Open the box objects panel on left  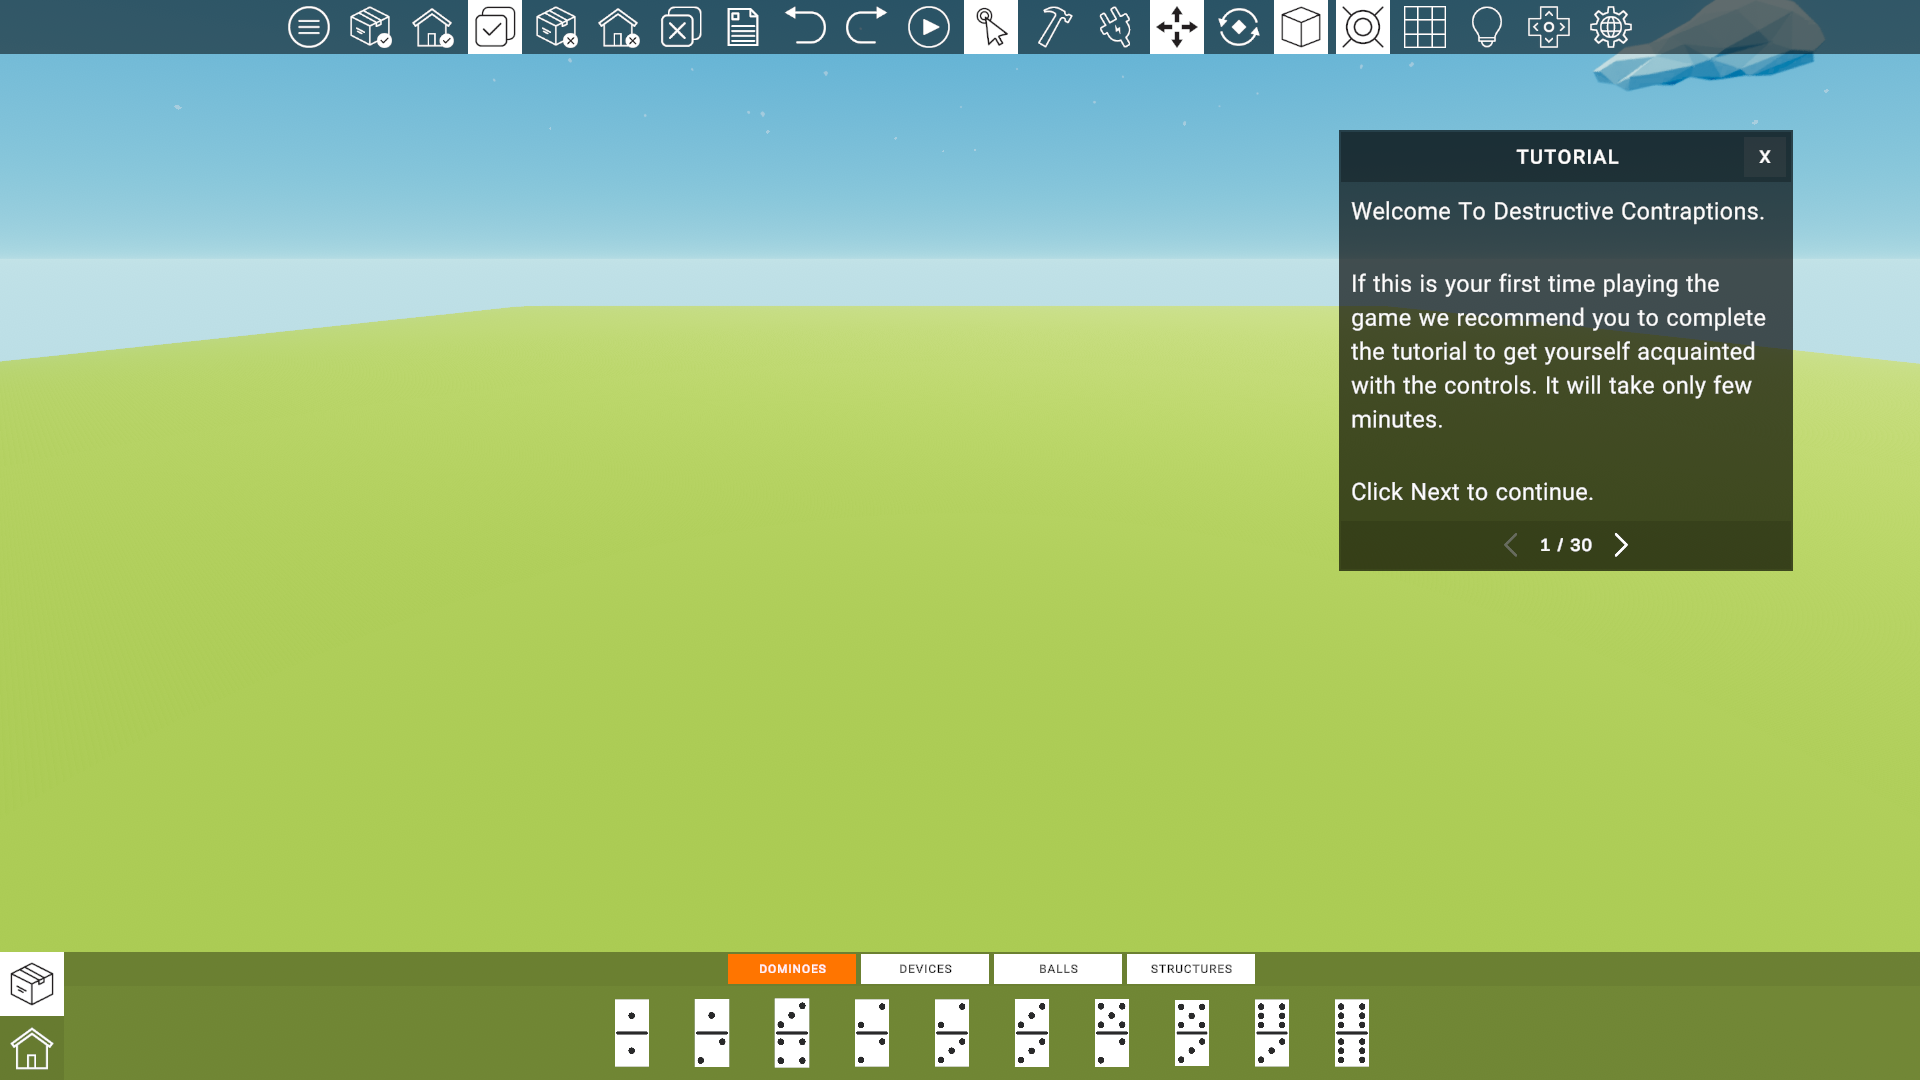[x=32, y=984]
